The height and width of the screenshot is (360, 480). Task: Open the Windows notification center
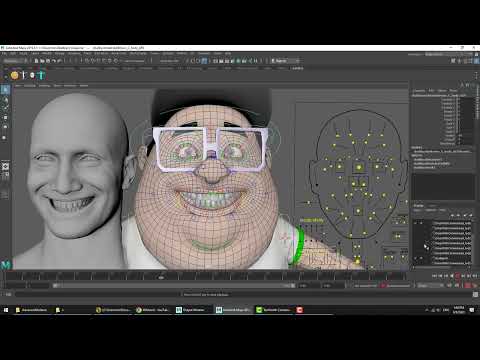click(x=472, y=310)
